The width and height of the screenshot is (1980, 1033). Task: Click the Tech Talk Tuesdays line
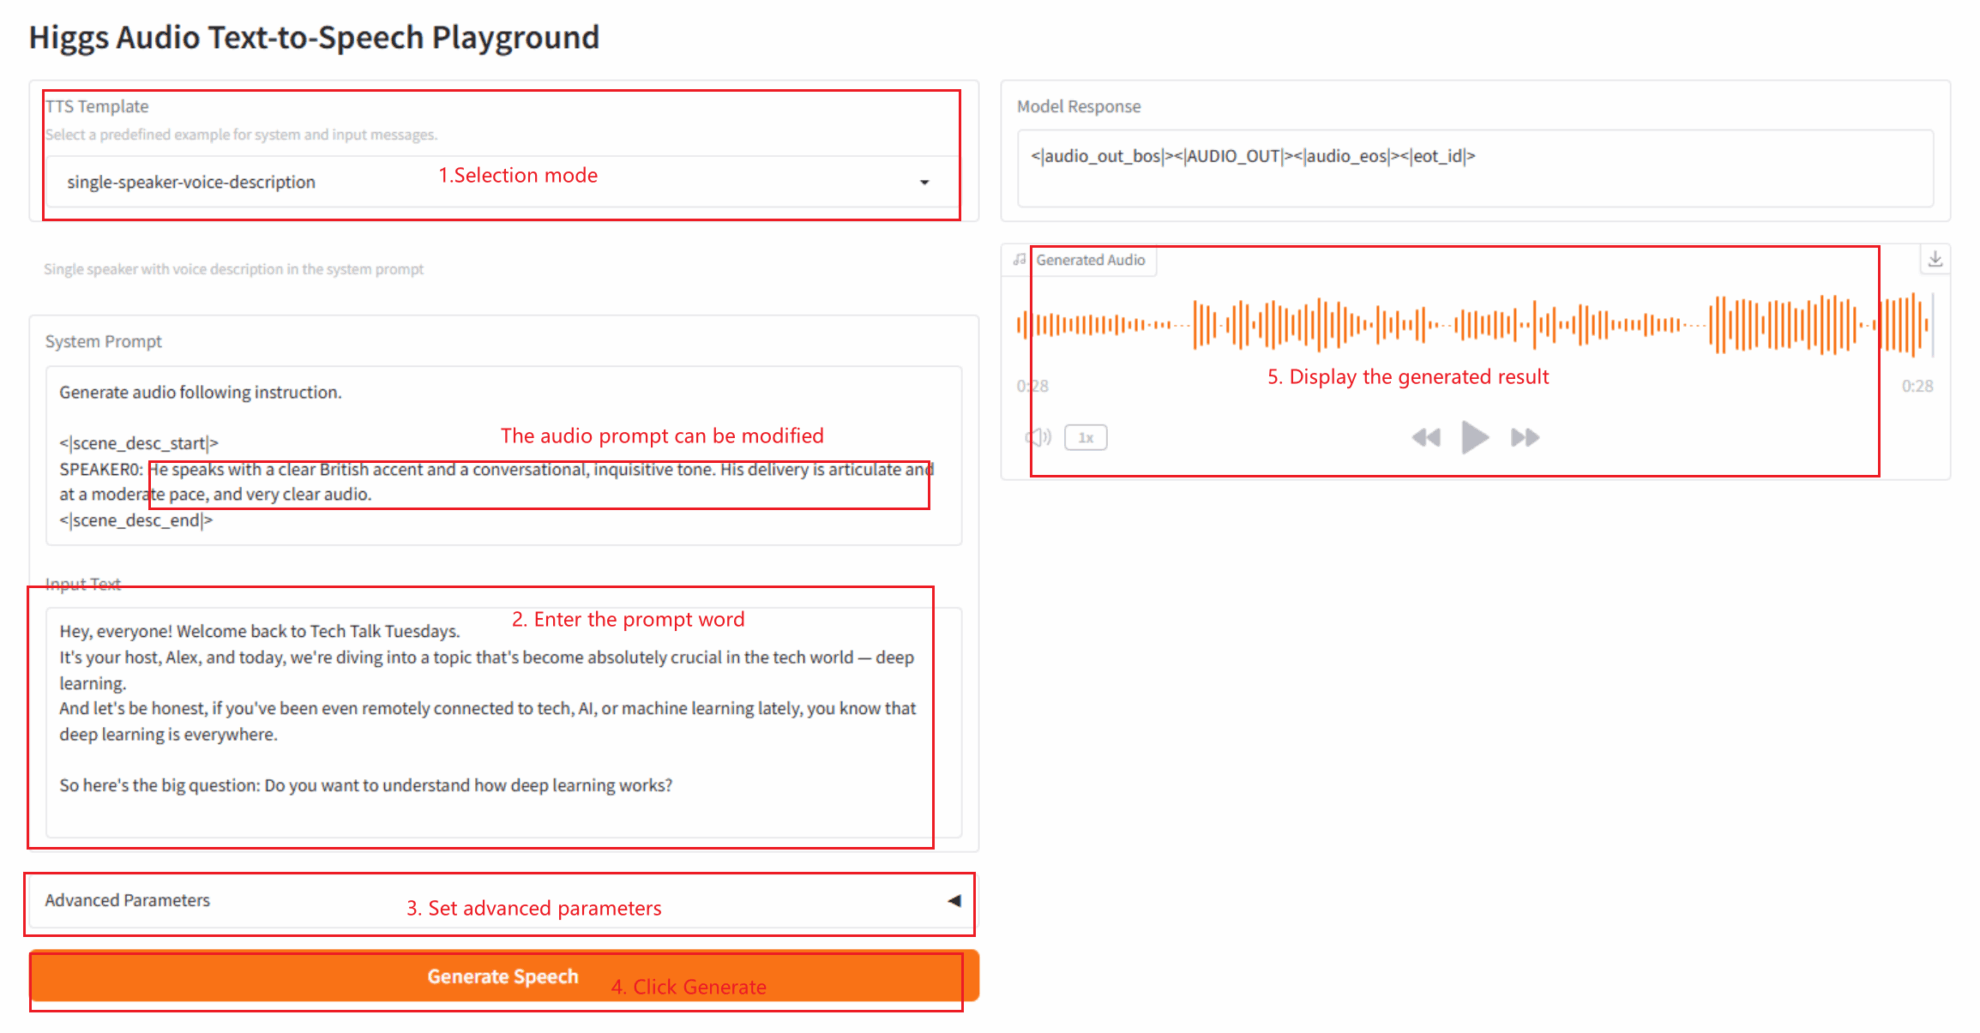coord(260,631)
